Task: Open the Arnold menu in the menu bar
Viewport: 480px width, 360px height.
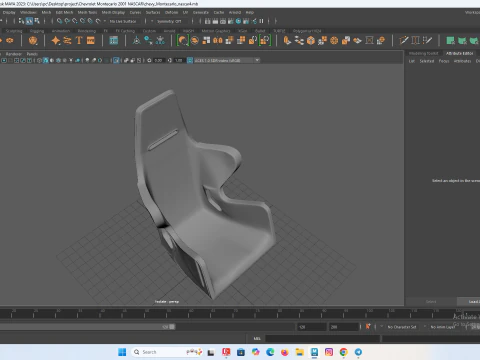Action: 235,12
